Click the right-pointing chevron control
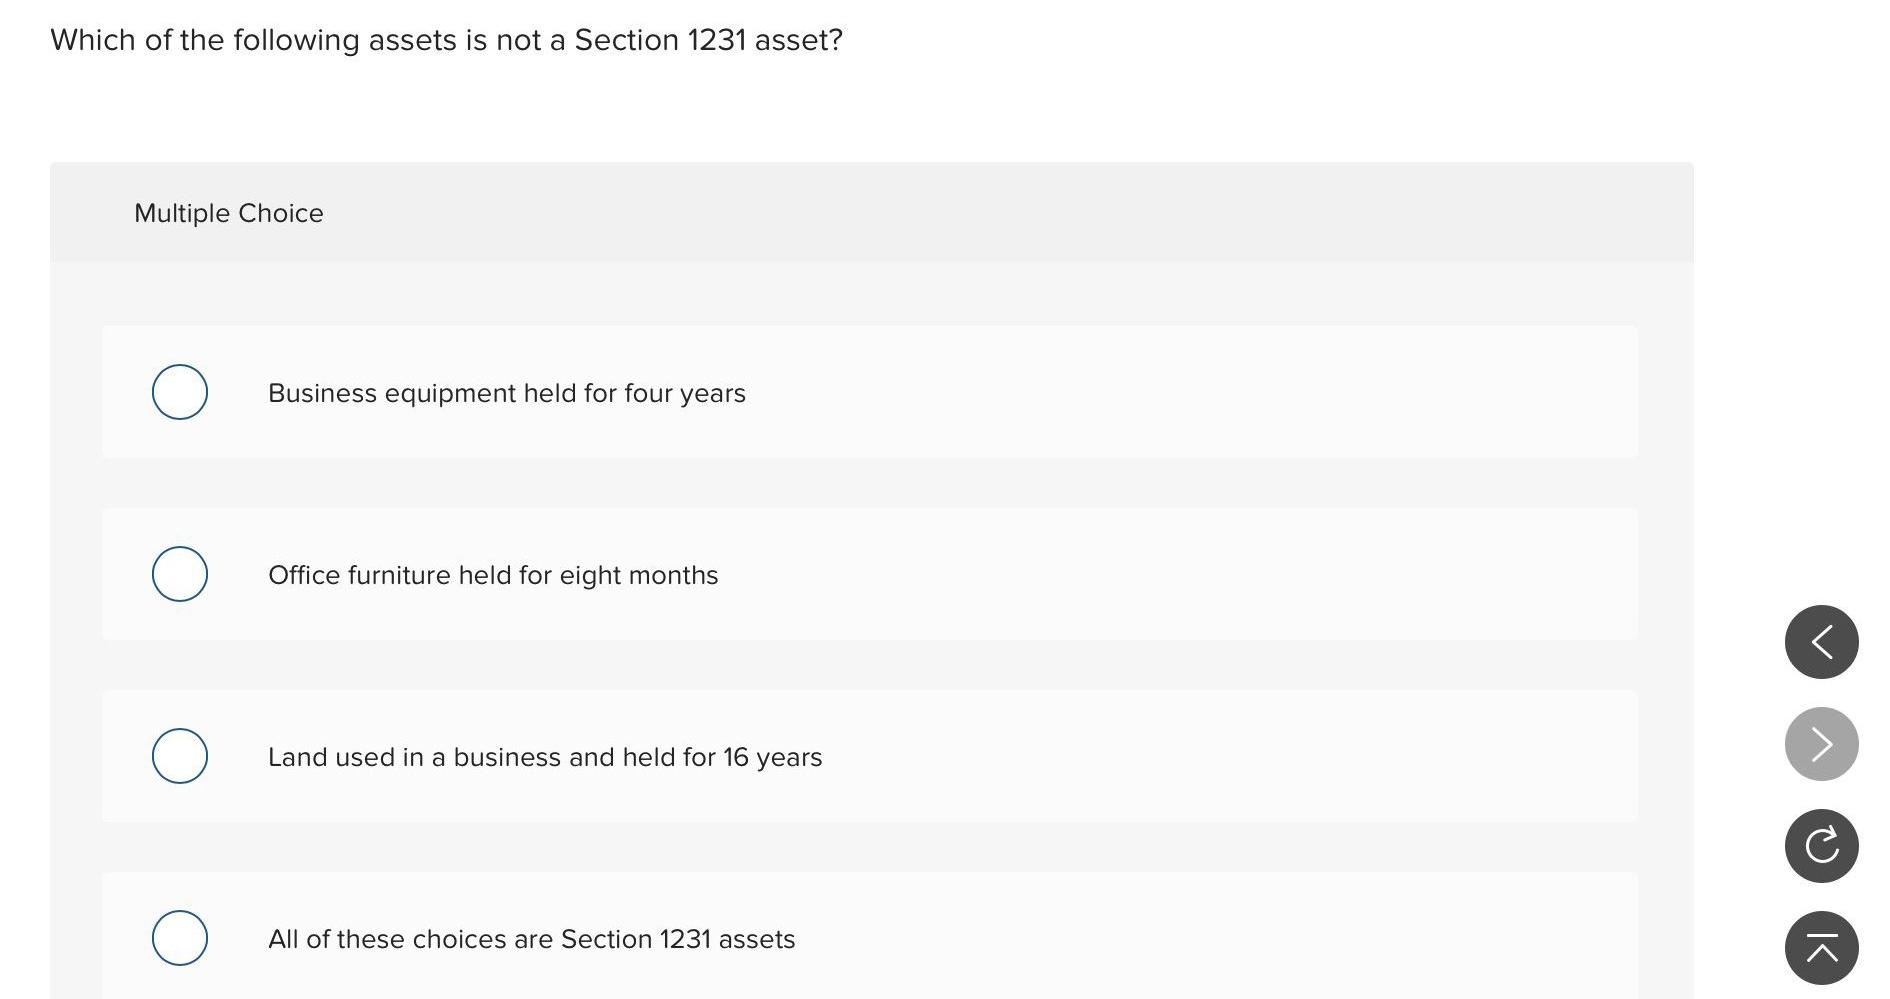1890x999 pixels. pos(1822,744)
